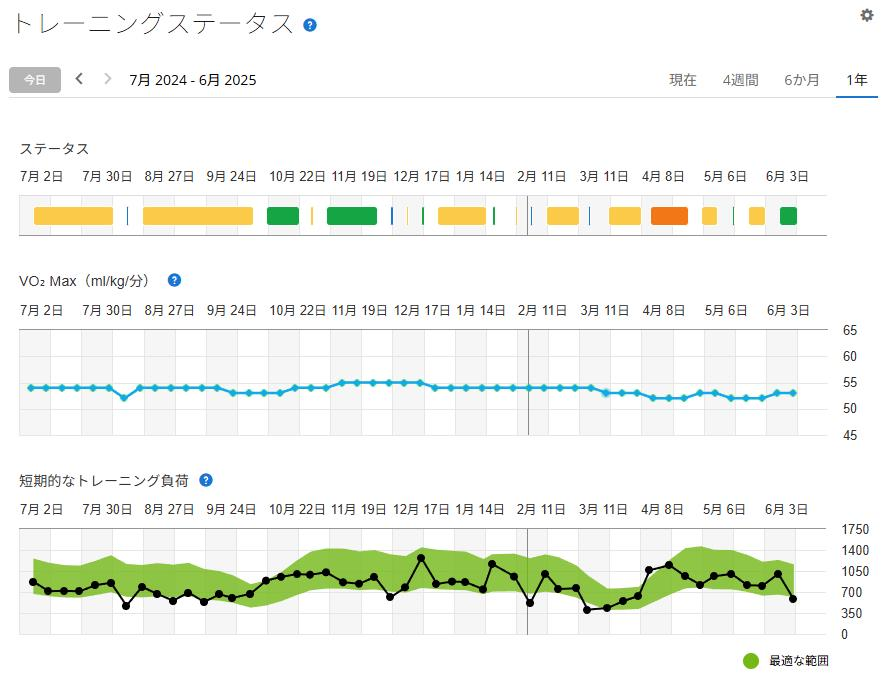Click the long yellow status bar near 8月 27日
Image resolution: width=890 pixels, height=686 pixels.
tap(198, 216)
